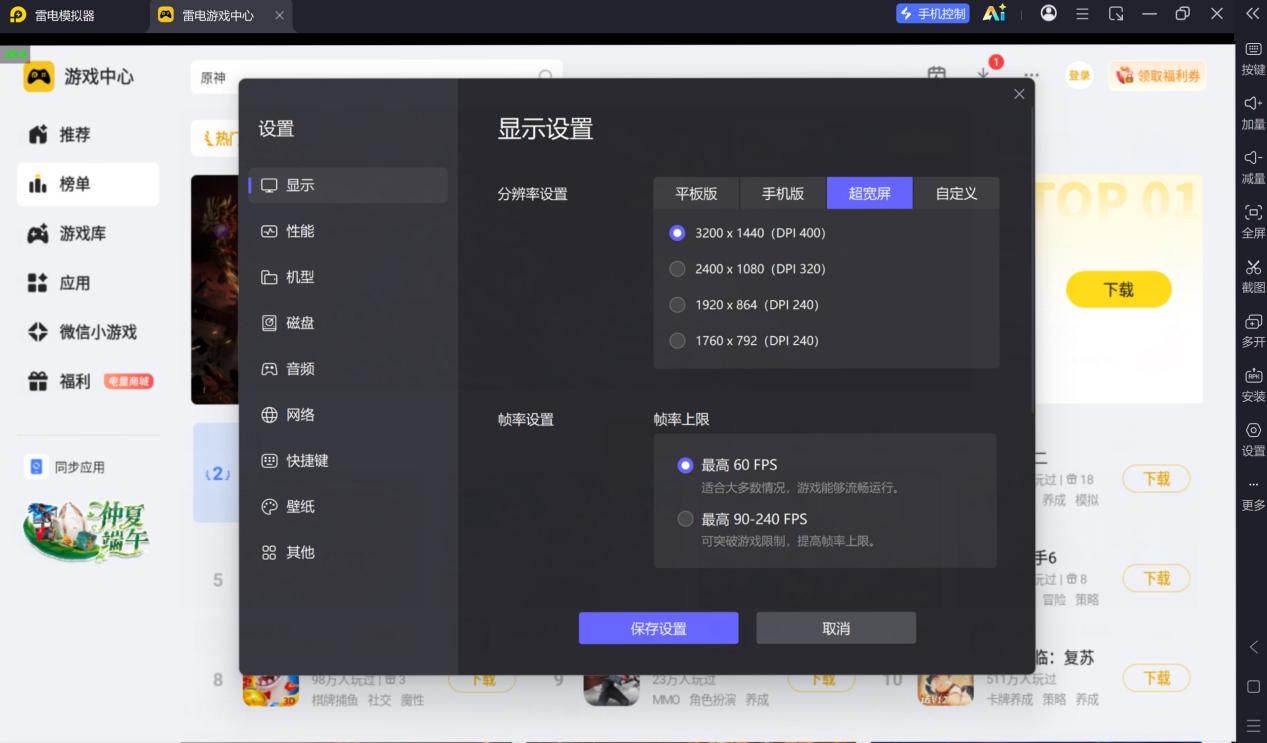Open the calendar gift icon near downloads
The image size is (1267, 743).
pos(937,75)
